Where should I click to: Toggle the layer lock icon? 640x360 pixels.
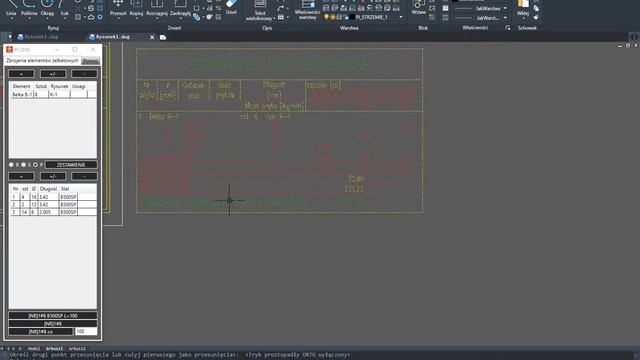[x=346, y=17]
